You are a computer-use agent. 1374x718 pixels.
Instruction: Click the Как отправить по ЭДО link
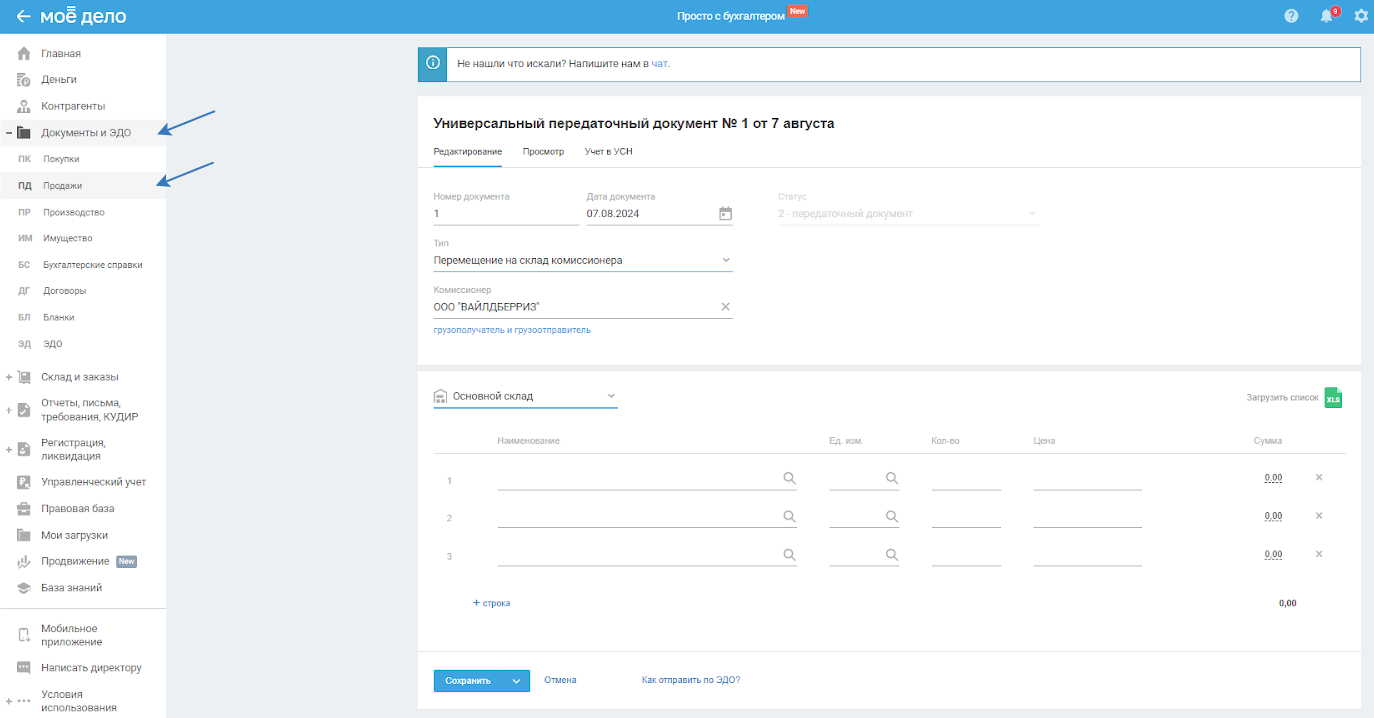(690, 680)
